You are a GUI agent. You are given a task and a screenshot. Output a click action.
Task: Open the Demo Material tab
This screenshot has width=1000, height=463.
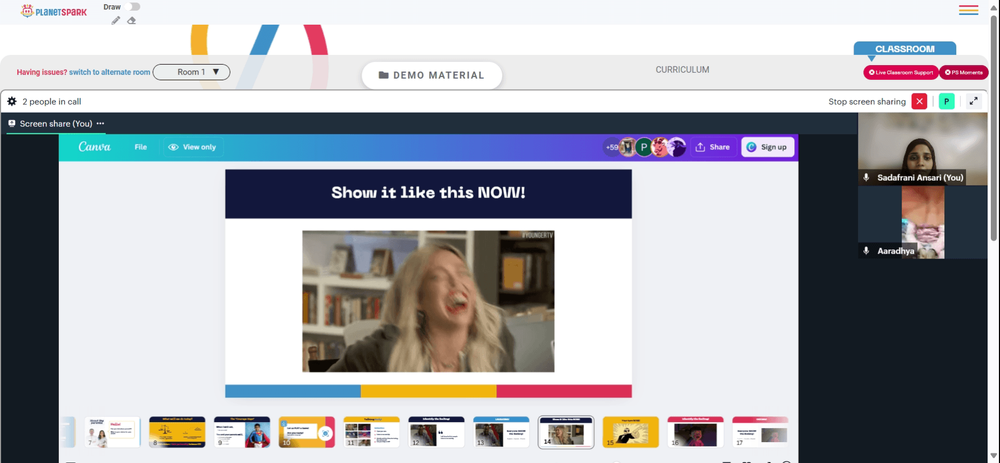tap(432, 75)
